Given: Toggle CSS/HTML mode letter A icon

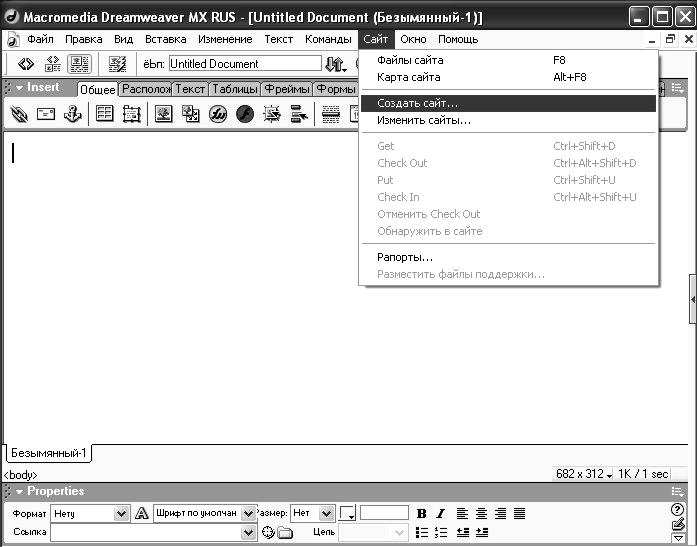Looking at the screenshot, I should coord(142,514).
